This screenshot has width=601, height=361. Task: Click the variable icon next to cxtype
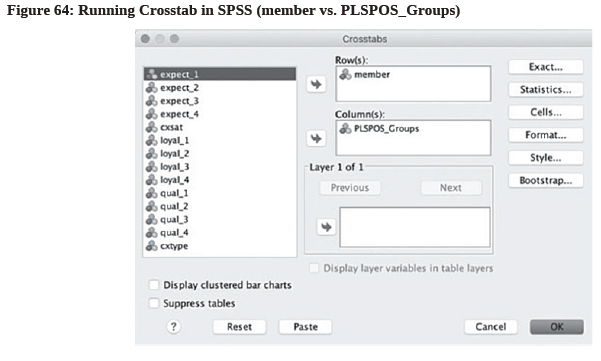coord(152,246)
